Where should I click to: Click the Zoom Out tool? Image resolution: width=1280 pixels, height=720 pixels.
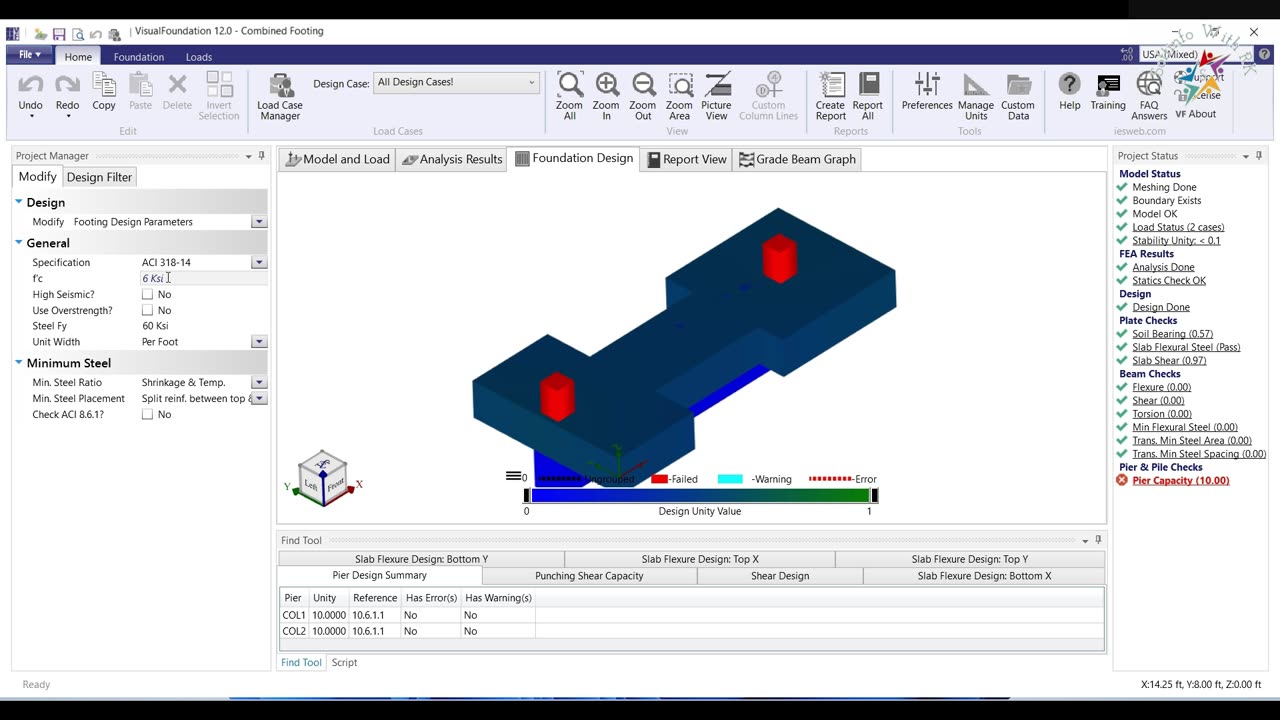643,84
